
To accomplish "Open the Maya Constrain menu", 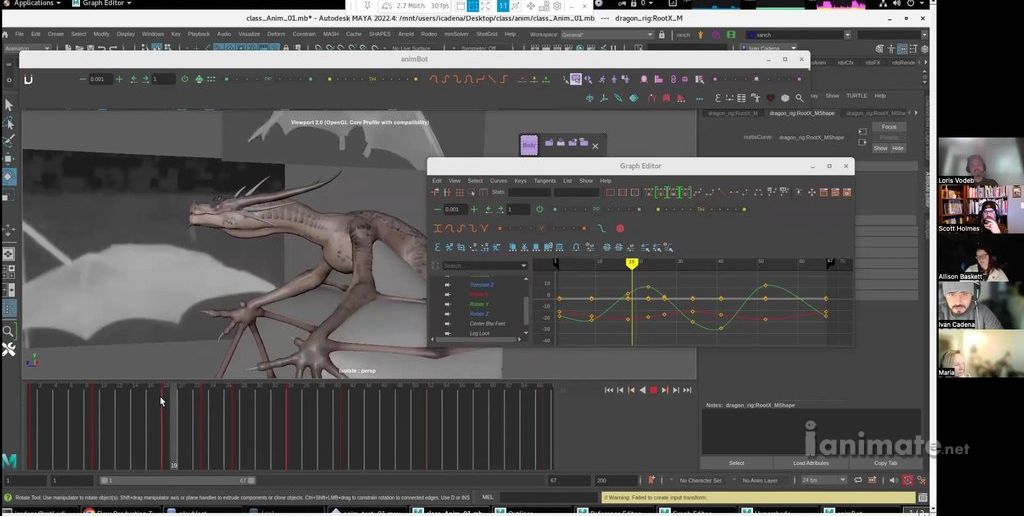I will [304, 34].
